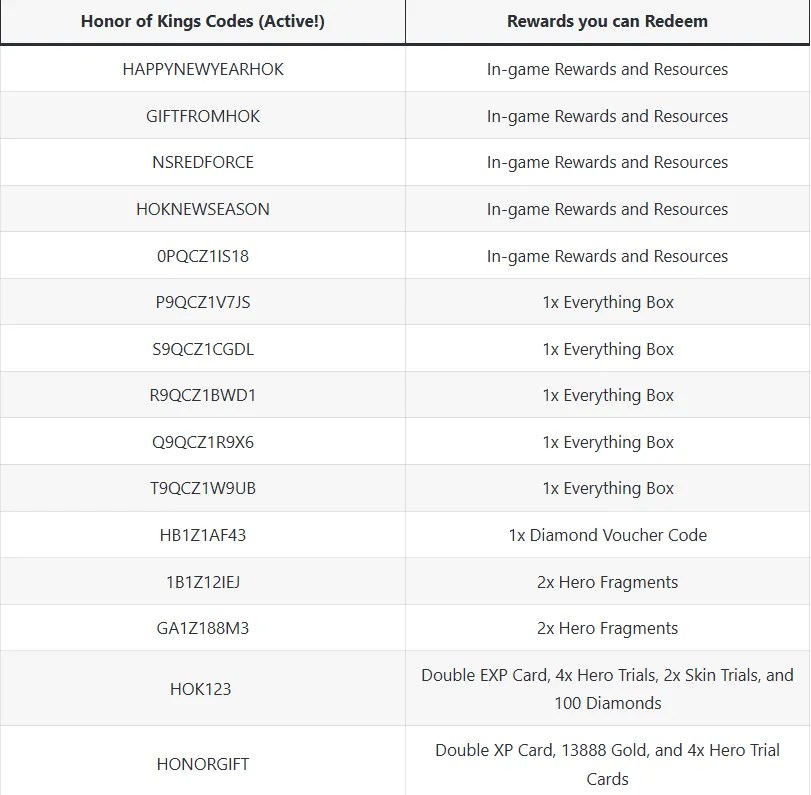Click code S9QCZ1CGDL
Viewport: 811px width, 795px height.
(202, 349)
